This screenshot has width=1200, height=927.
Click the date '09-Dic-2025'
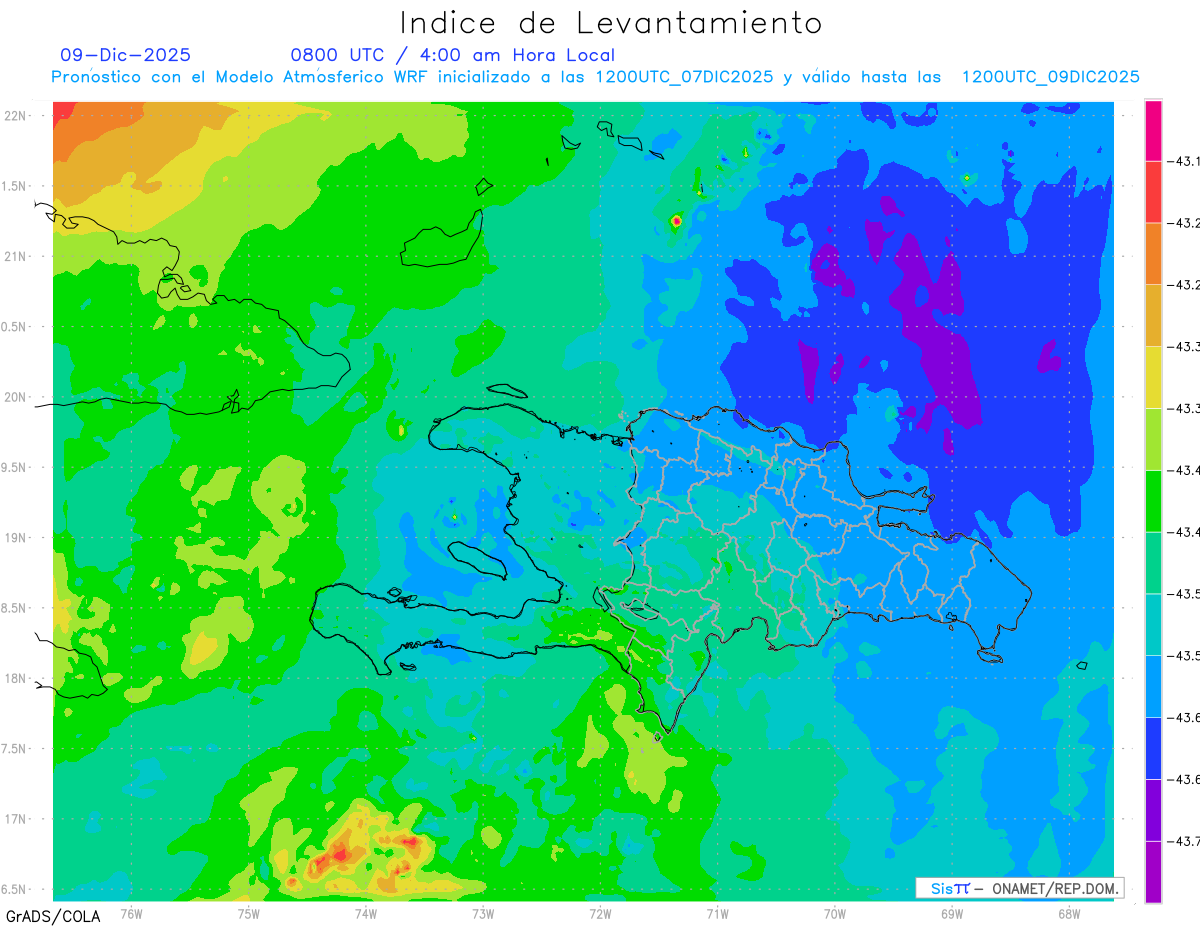125,55
